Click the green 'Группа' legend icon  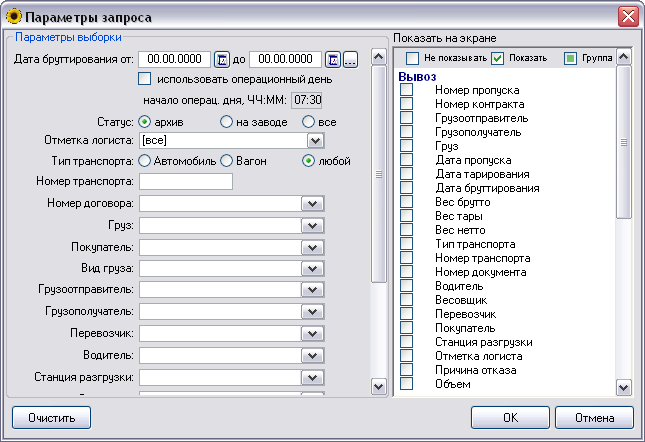pyautogui.click(x=572, y=58)
